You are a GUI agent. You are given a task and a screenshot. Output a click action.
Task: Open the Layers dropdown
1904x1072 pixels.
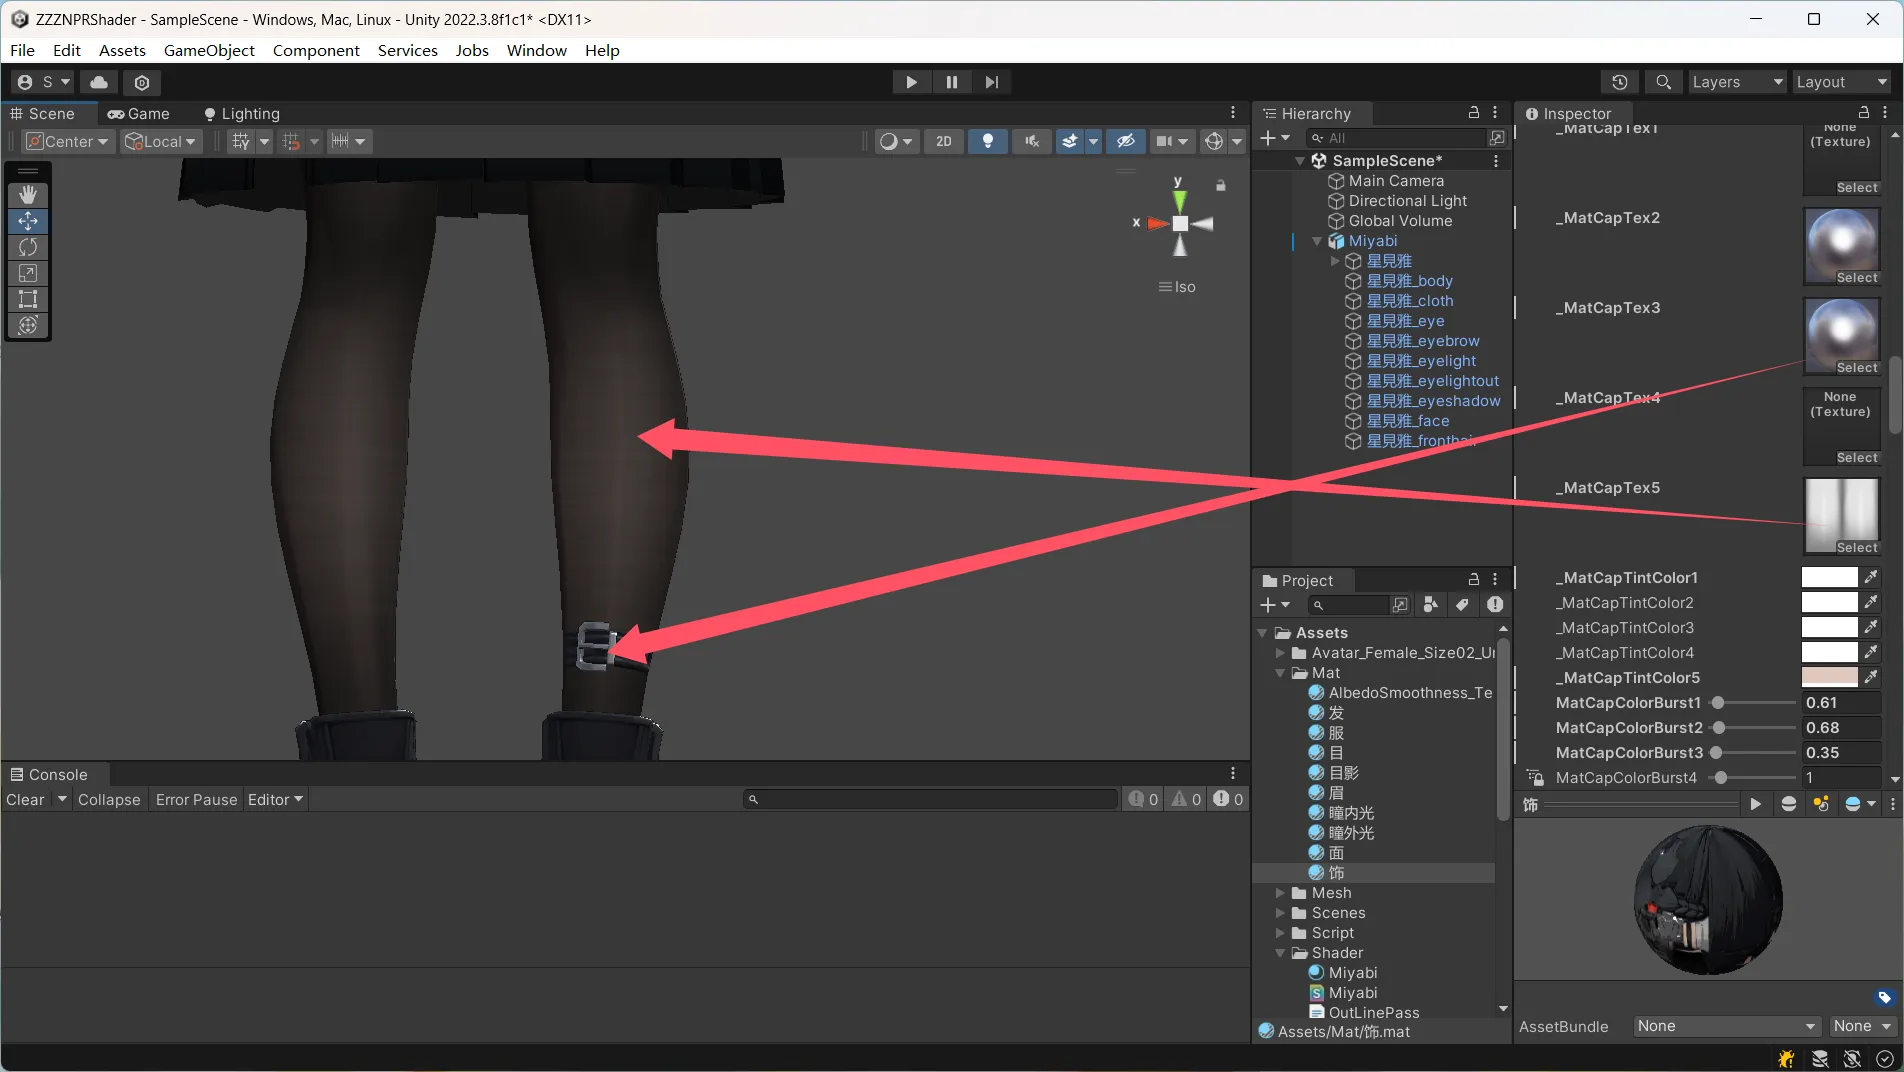tap(1736, 82)
